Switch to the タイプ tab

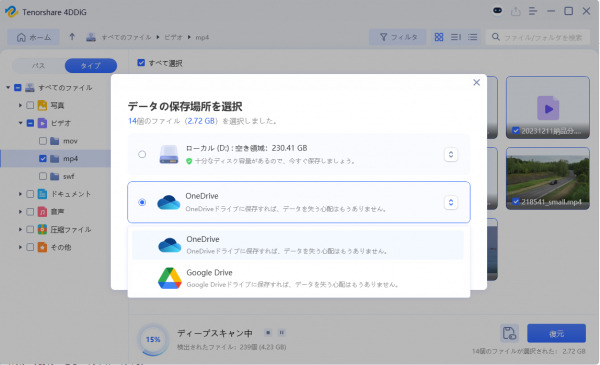(91, 65)
